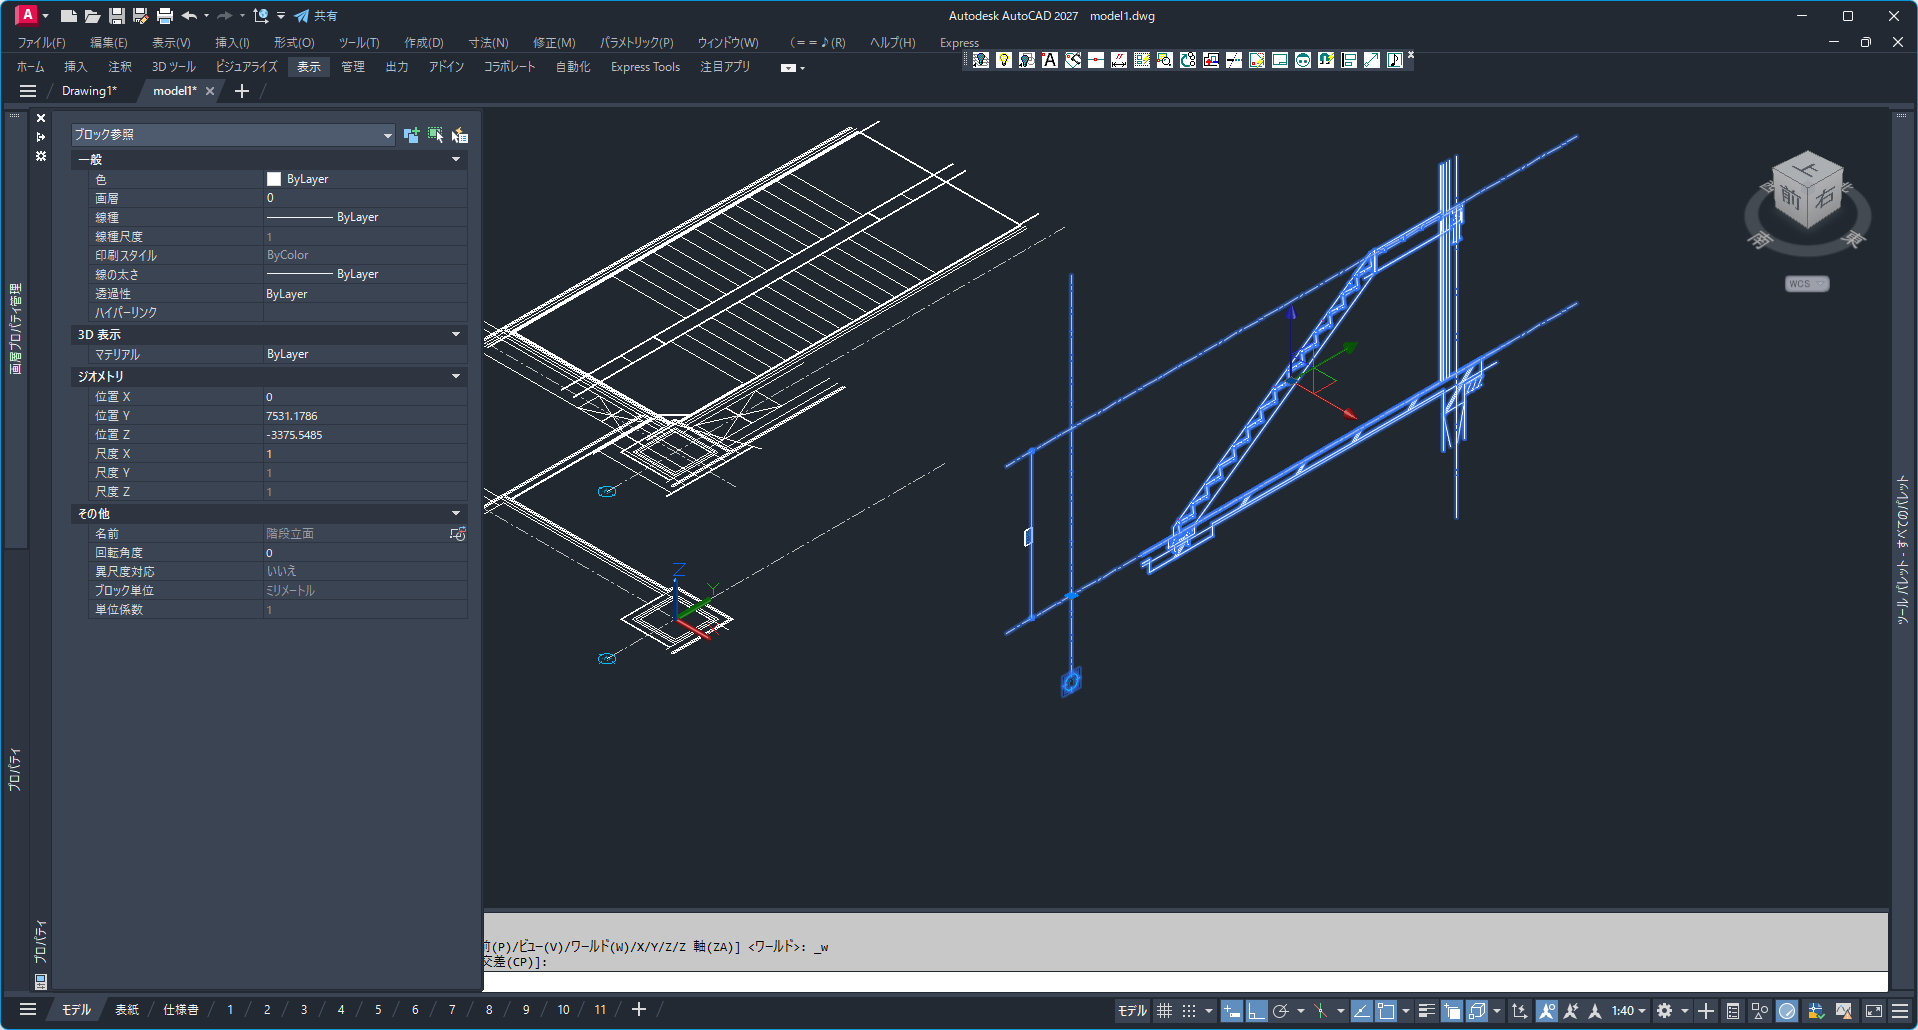This screenshot has width=1918, height=1030.
Task: Open the workspace switching gear icon
Action: 1664,1011
